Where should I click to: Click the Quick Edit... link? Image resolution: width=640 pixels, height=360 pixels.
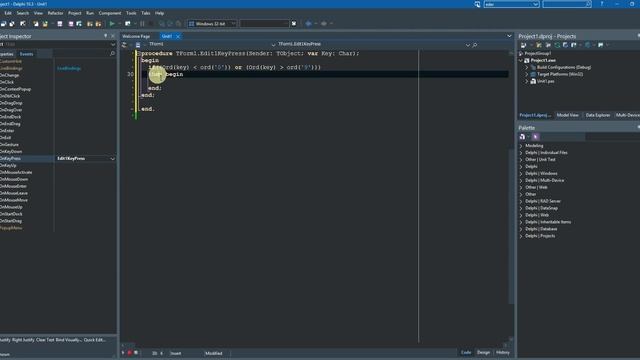tap(95, 340)
